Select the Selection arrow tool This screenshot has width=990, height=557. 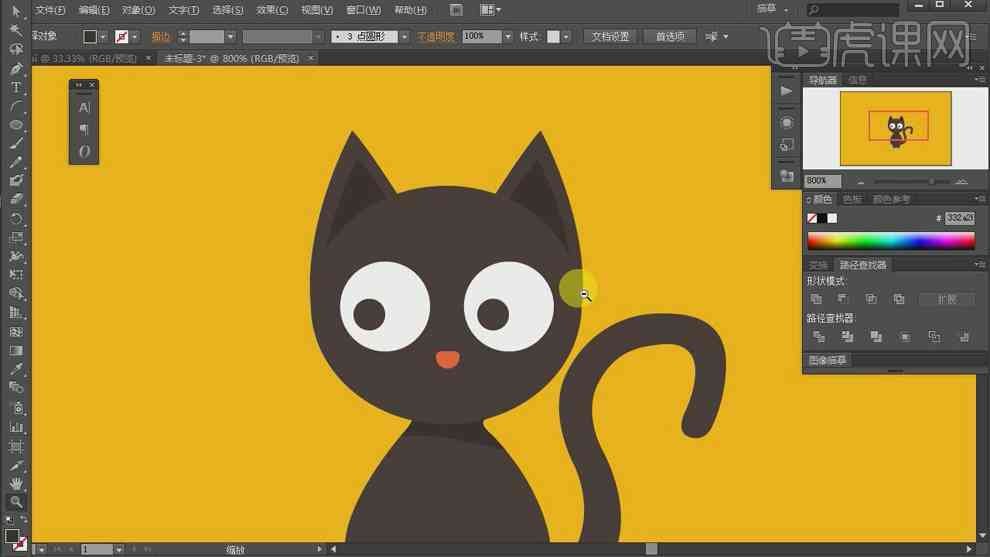16,11
